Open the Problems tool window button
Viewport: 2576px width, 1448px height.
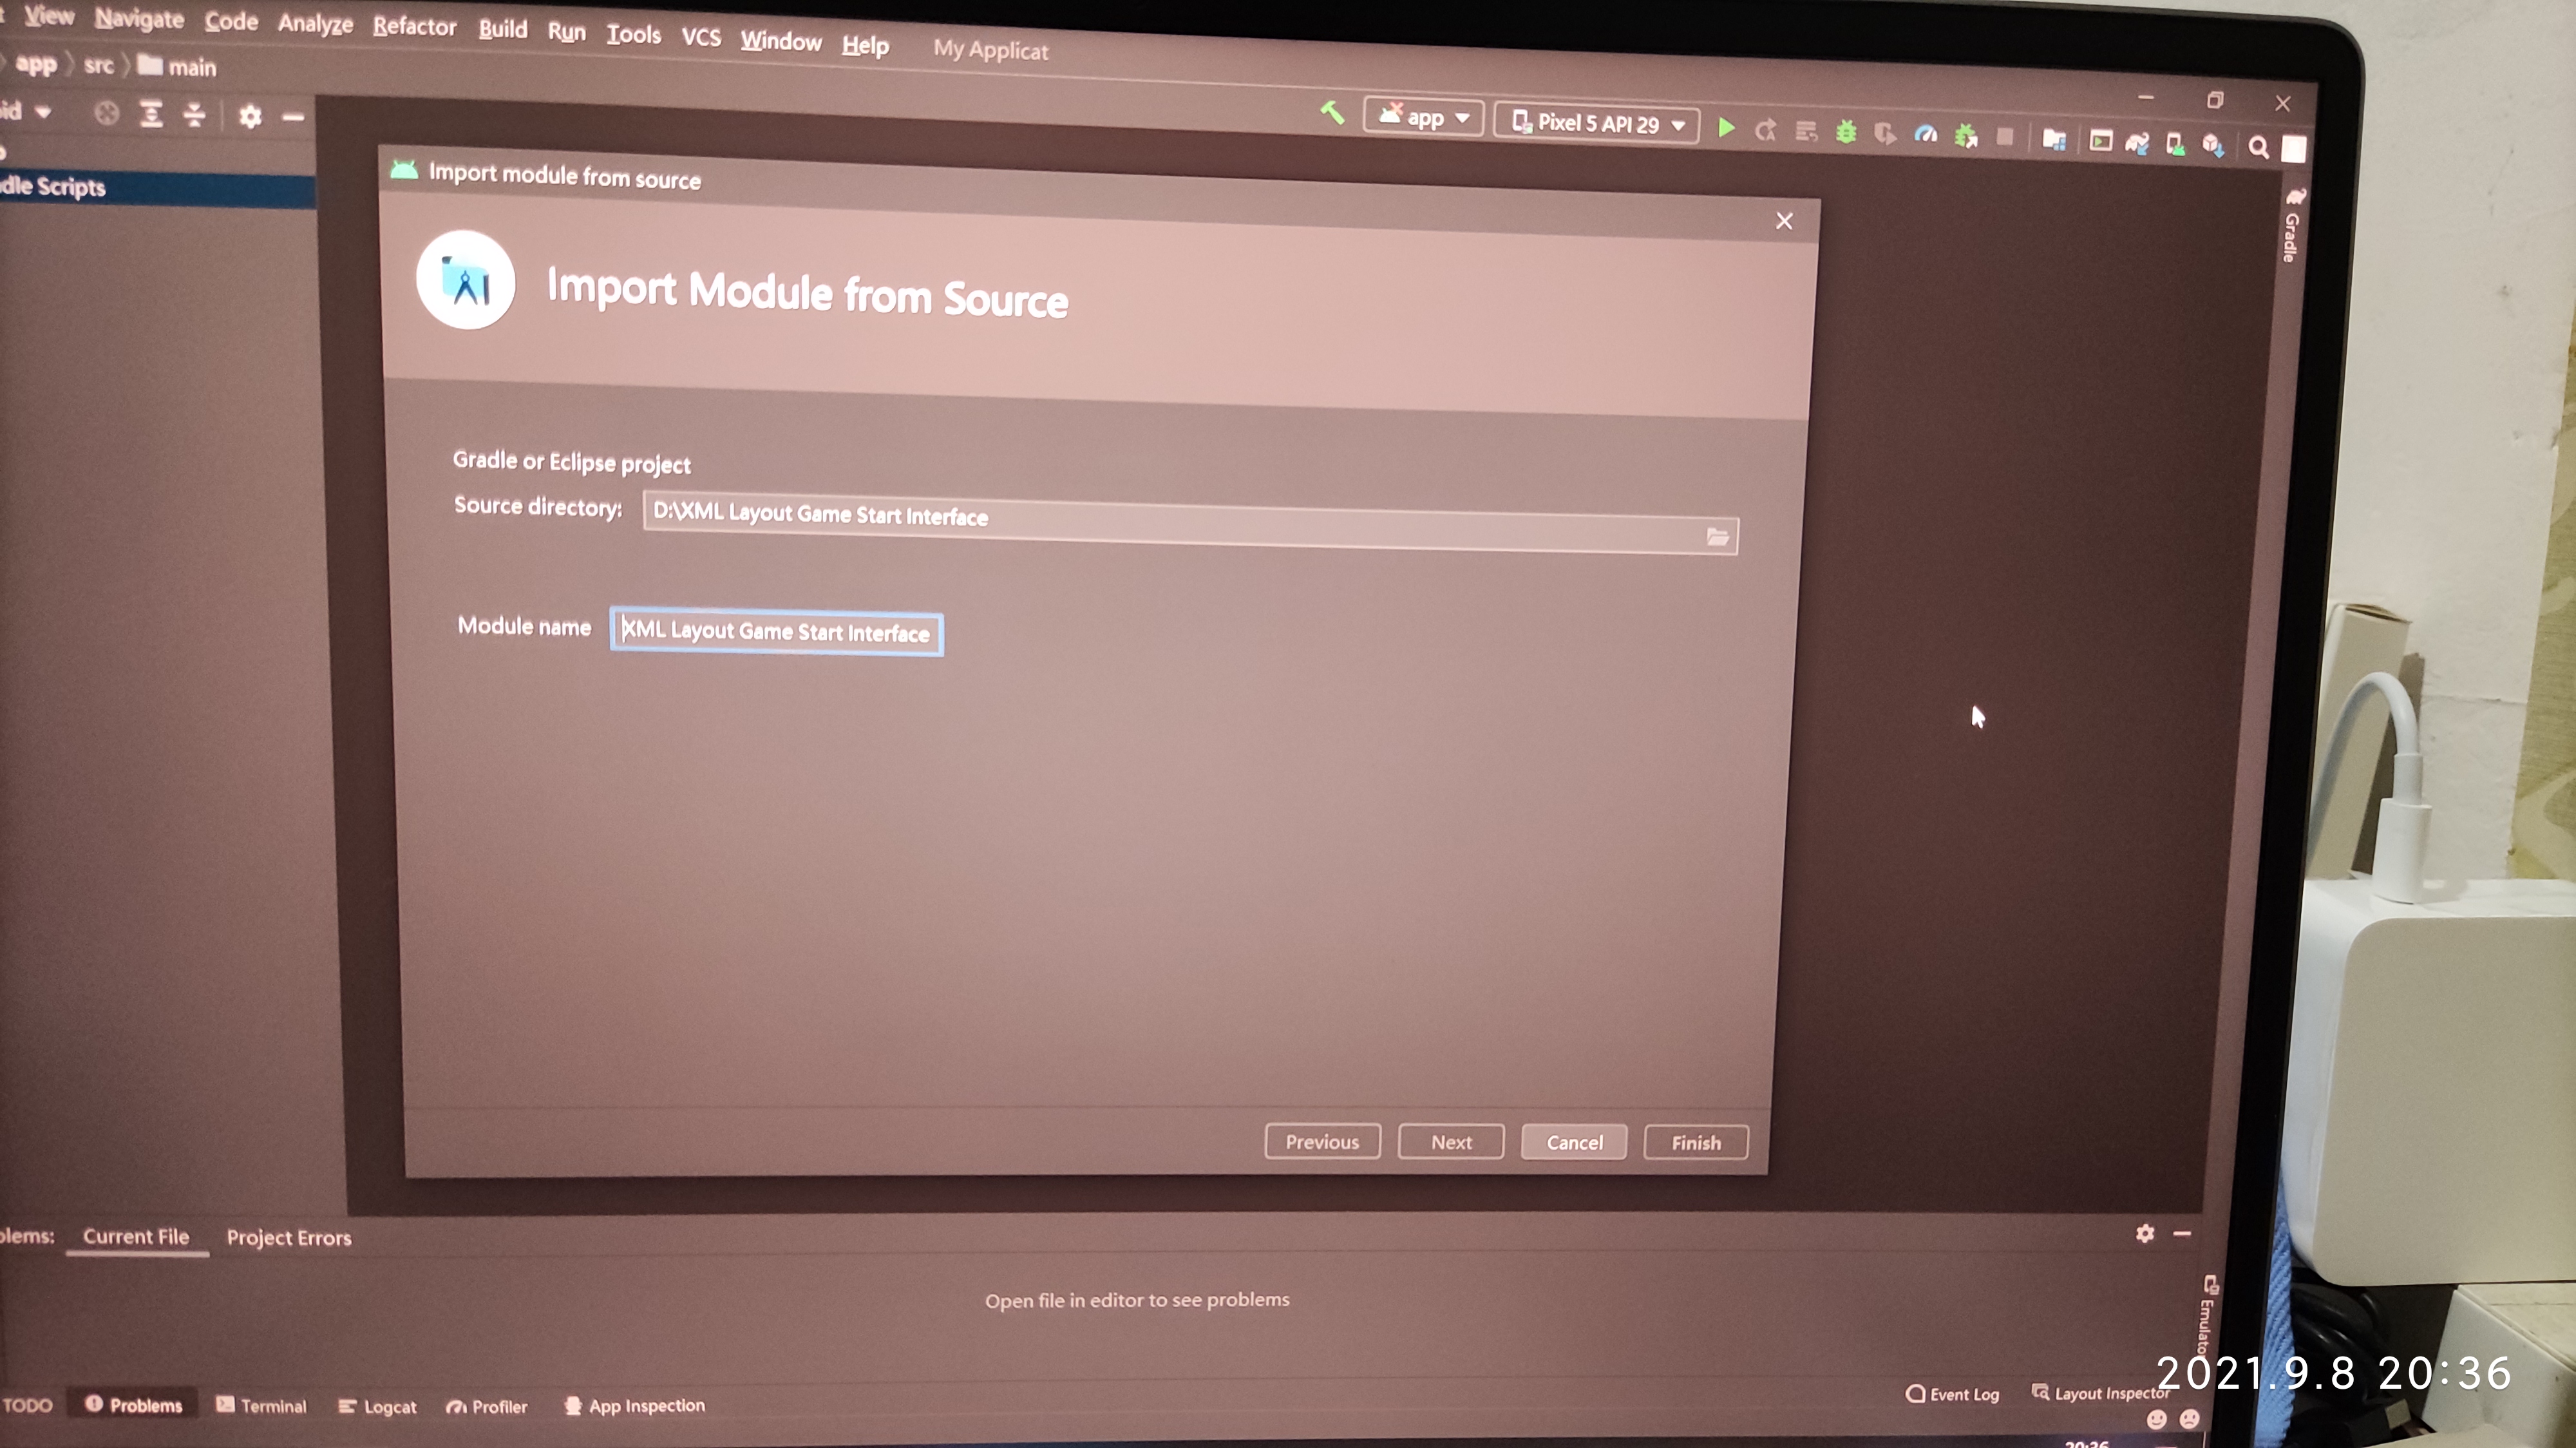tap(133, 1404)
